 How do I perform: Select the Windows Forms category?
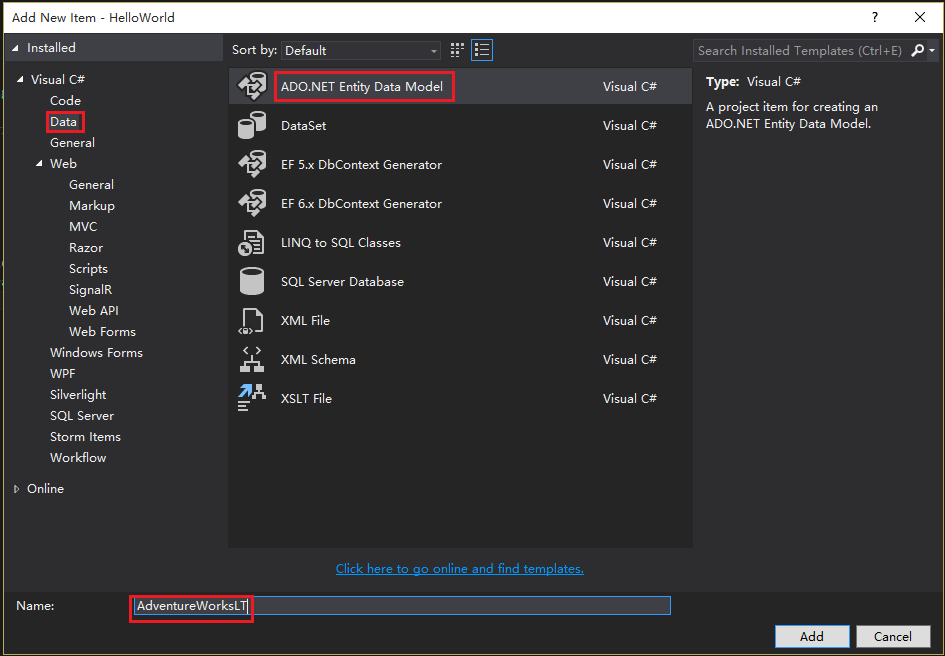[x=96, y=353]
